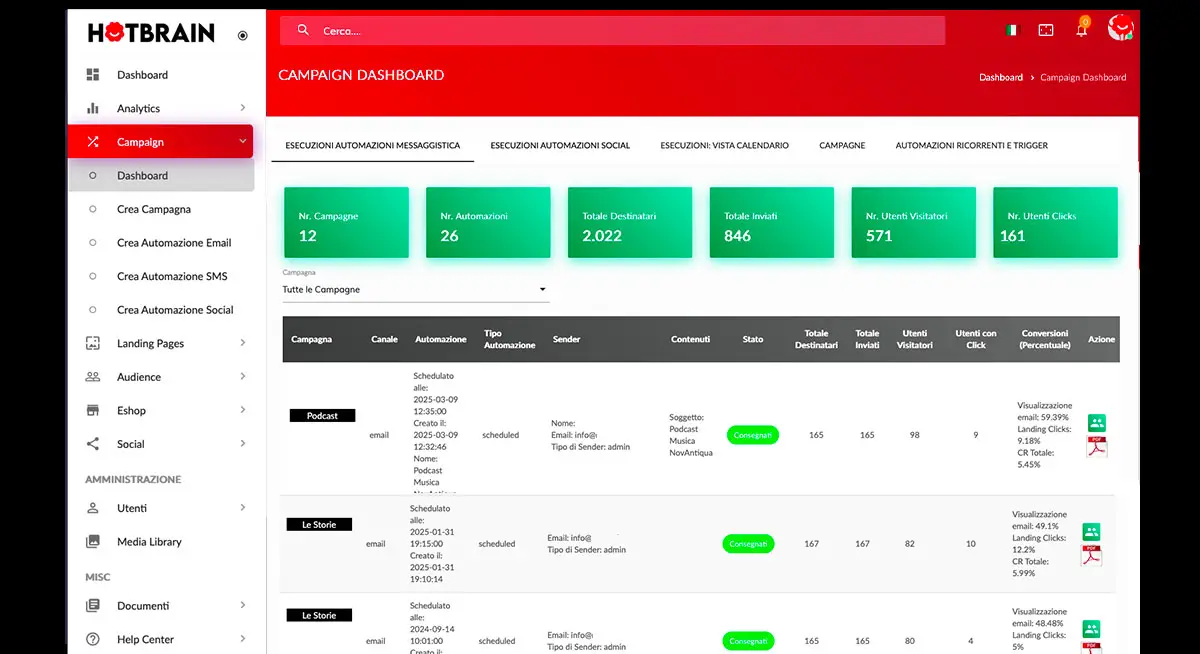Switch to Esecuzioni Automazioni Social tab
Viewport: 1200px width, 654px height.
(560, 146)
